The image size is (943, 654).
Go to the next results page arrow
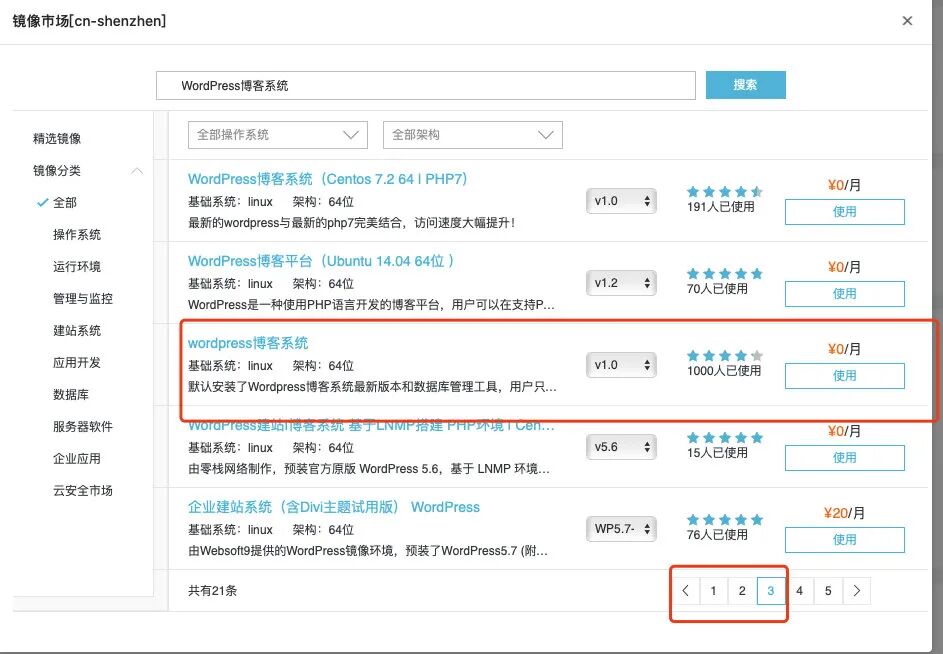click(856, 591)
